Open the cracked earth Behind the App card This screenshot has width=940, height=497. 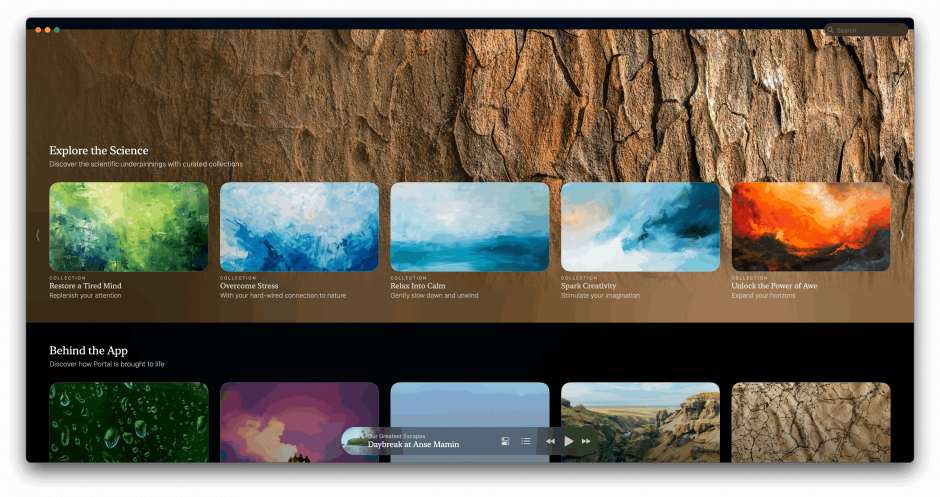(811, 421)
